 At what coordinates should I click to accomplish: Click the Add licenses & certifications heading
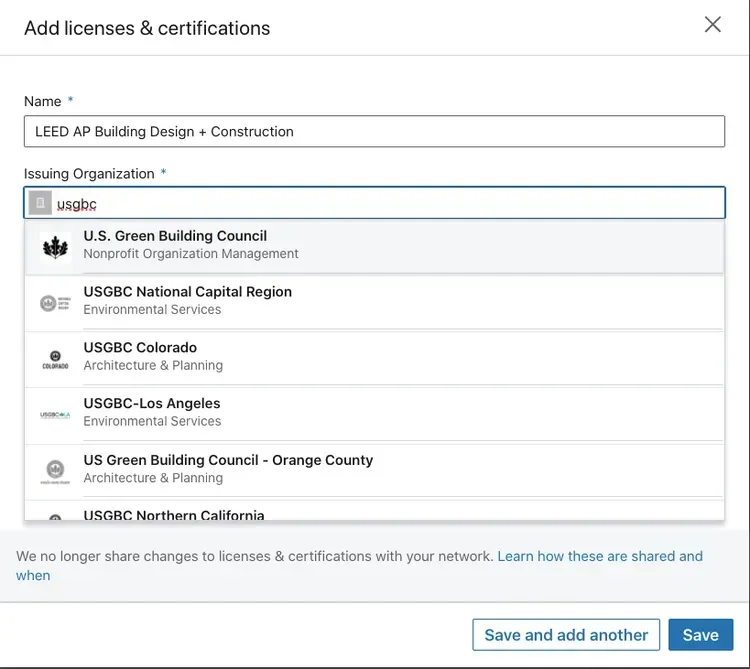coord(147,28)
